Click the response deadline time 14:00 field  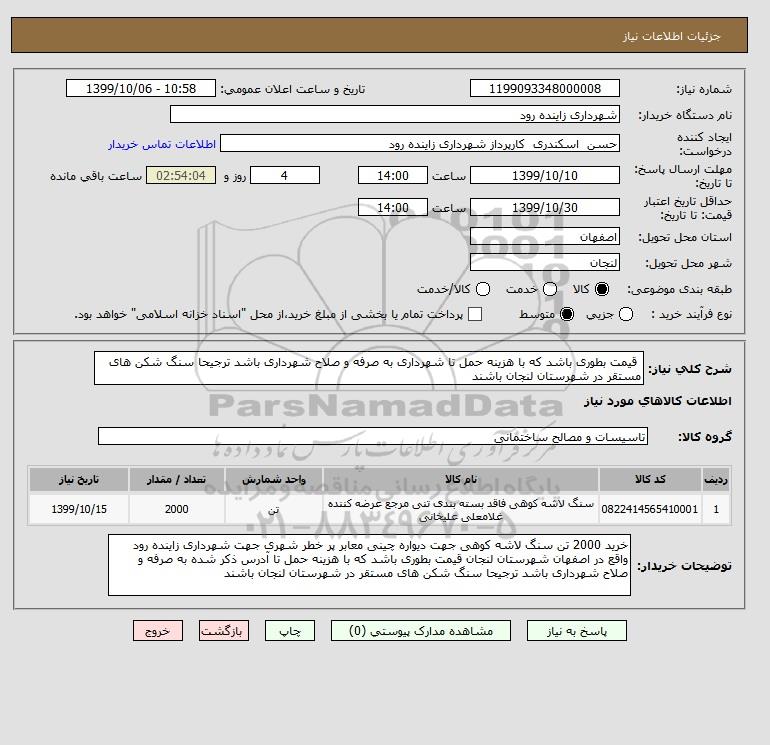[x=393, y=175]
